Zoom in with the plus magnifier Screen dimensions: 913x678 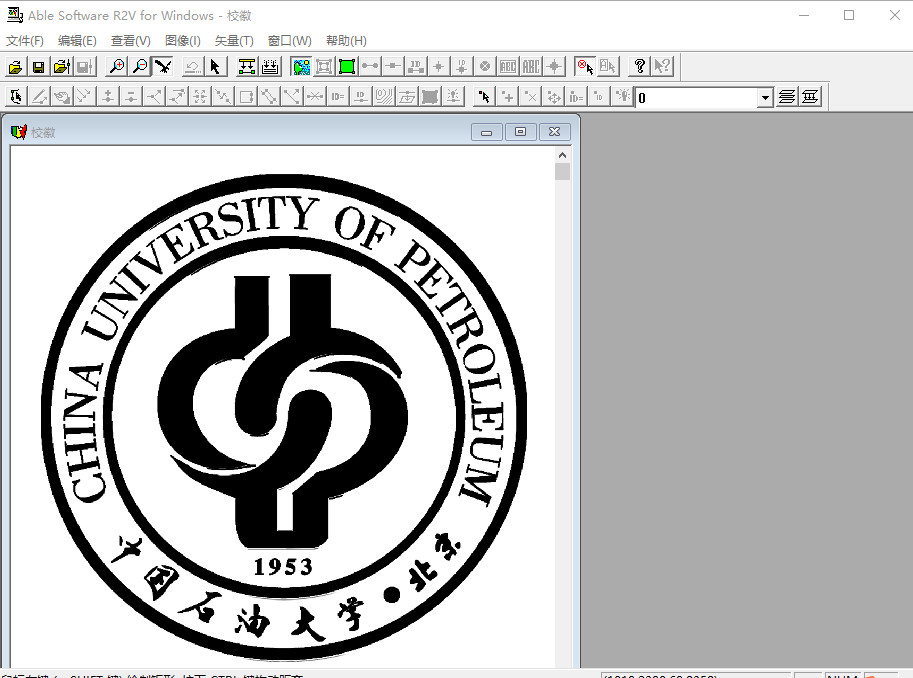pyautogui.click(x=117, y=67)
